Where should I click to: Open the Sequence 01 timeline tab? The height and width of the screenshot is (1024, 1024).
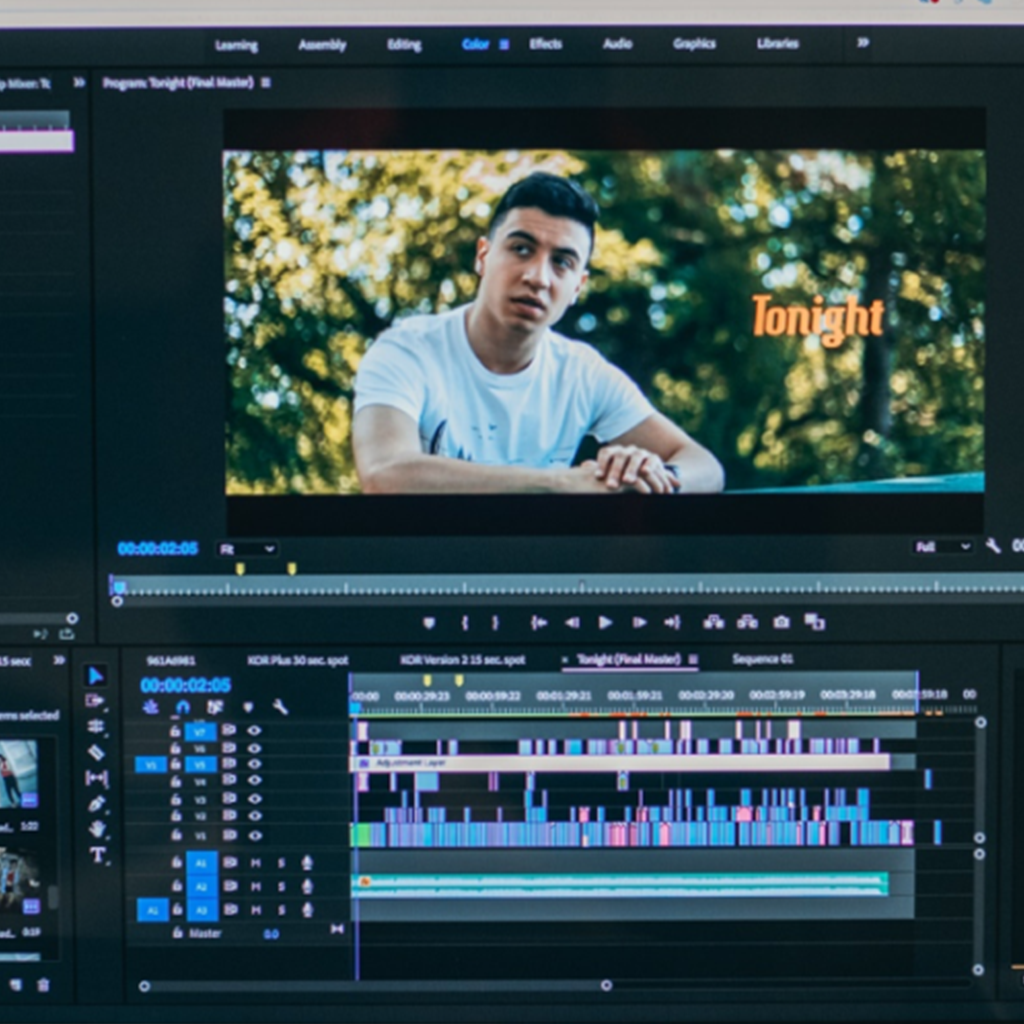pos(762,659)
